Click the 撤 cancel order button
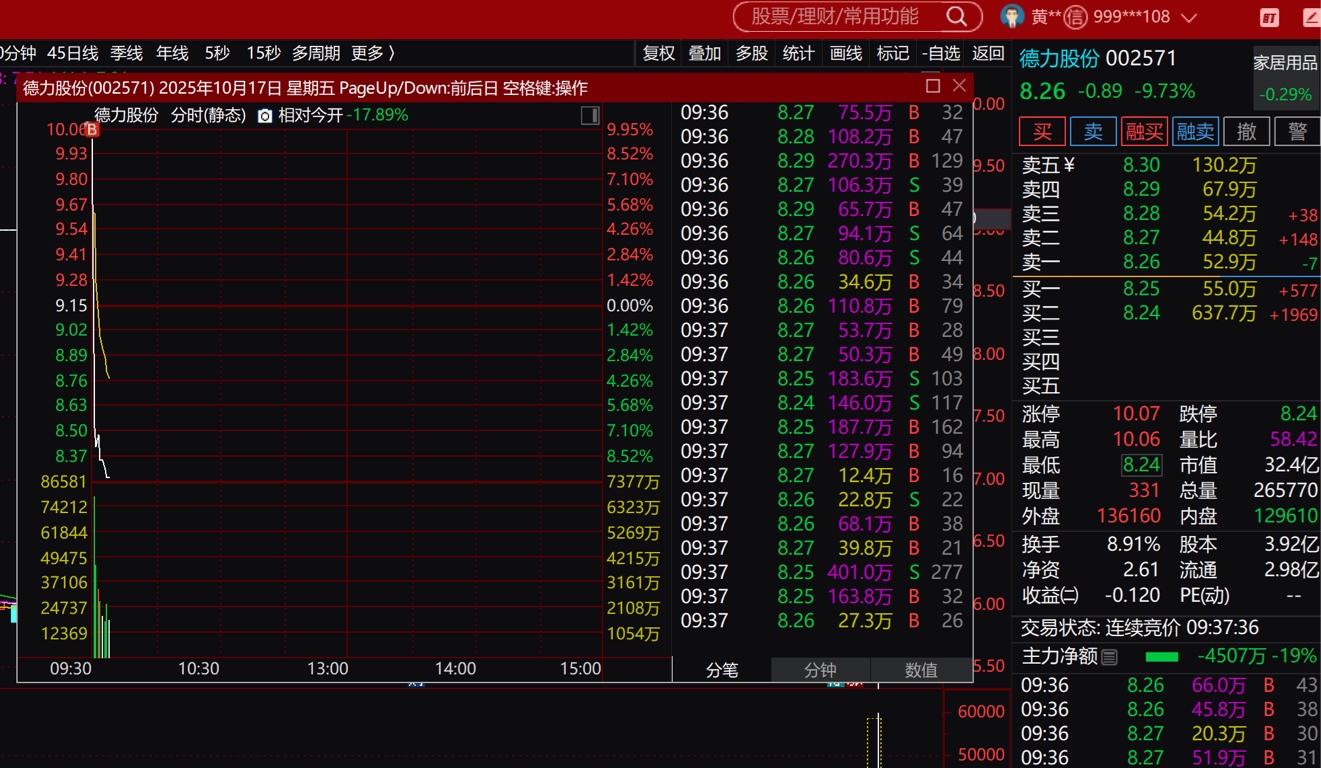The width and height of the screenshot is (1321, 768). coord(1246,131)
